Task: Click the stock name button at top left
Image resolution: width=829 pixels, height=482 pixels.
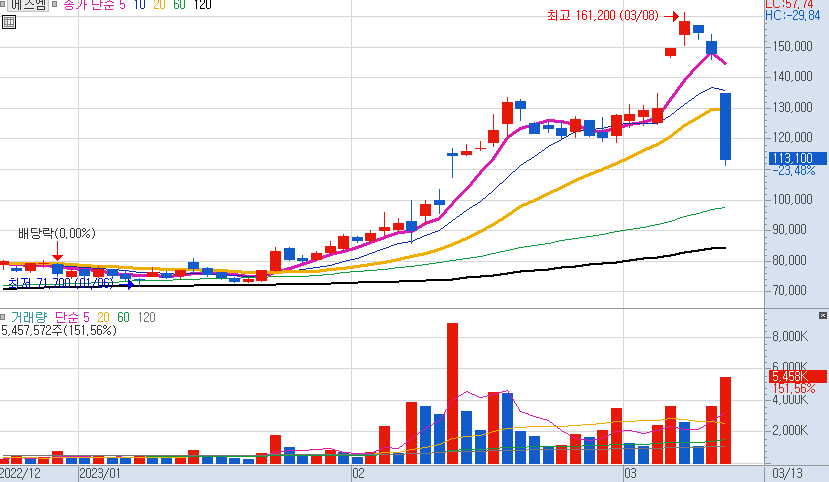Action: pyautogui.click(x=29, y=5)
